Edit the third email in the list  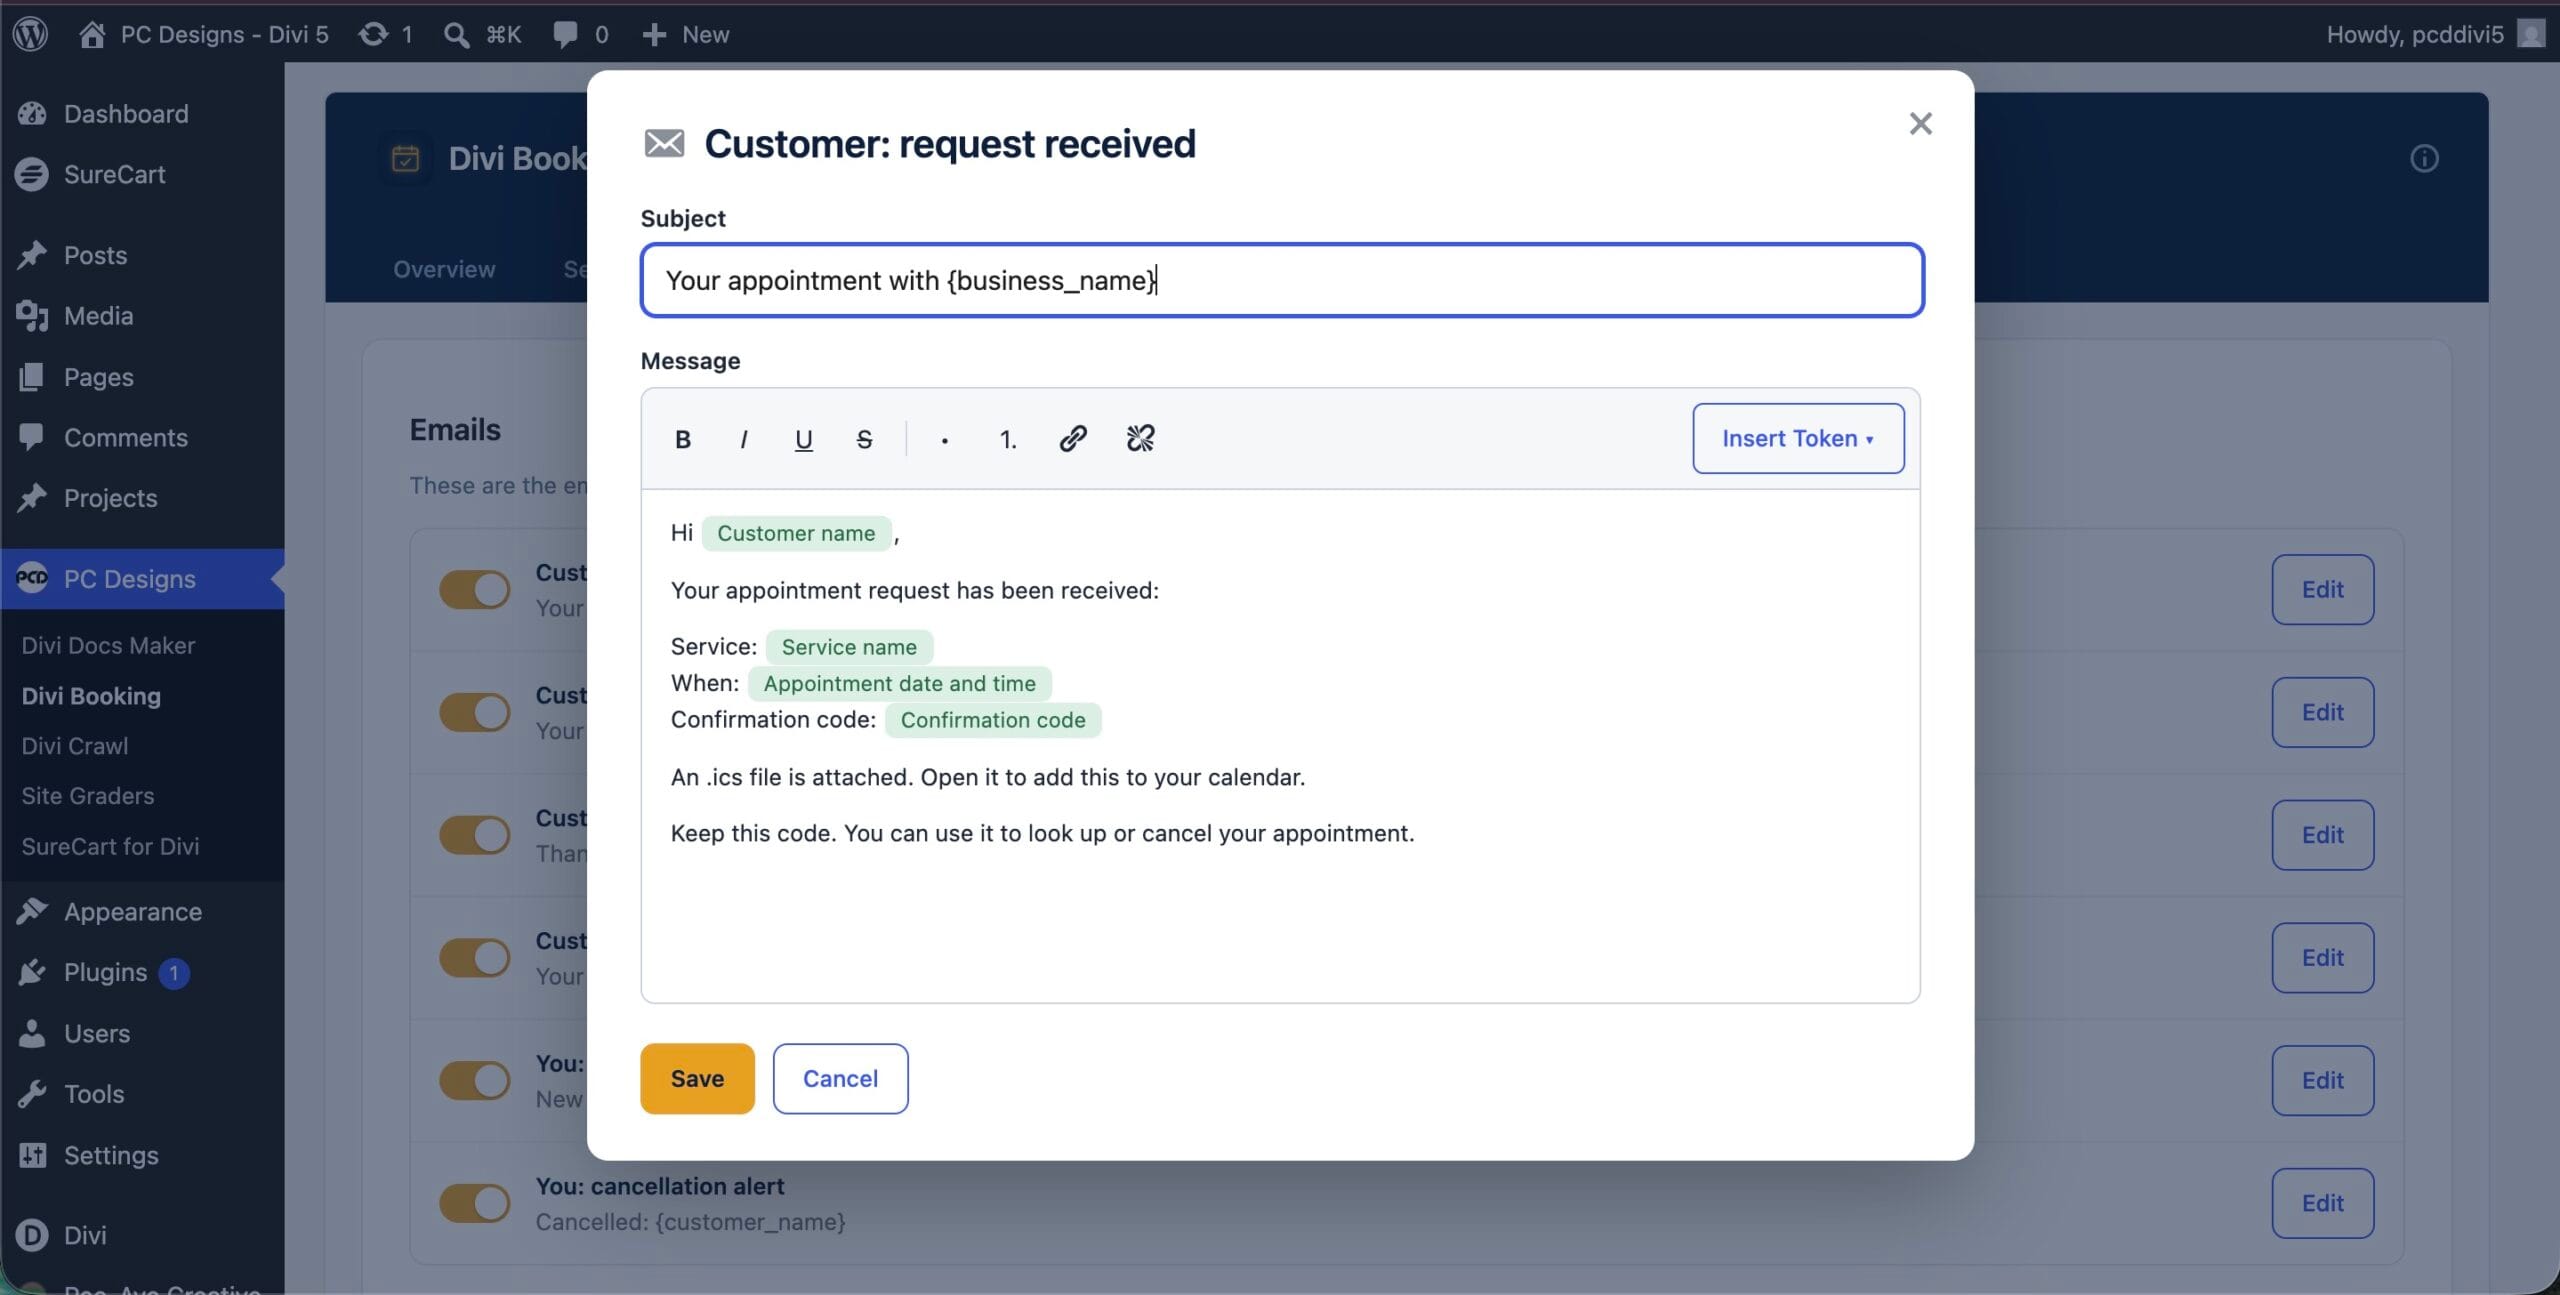[x=2322, y=835]
